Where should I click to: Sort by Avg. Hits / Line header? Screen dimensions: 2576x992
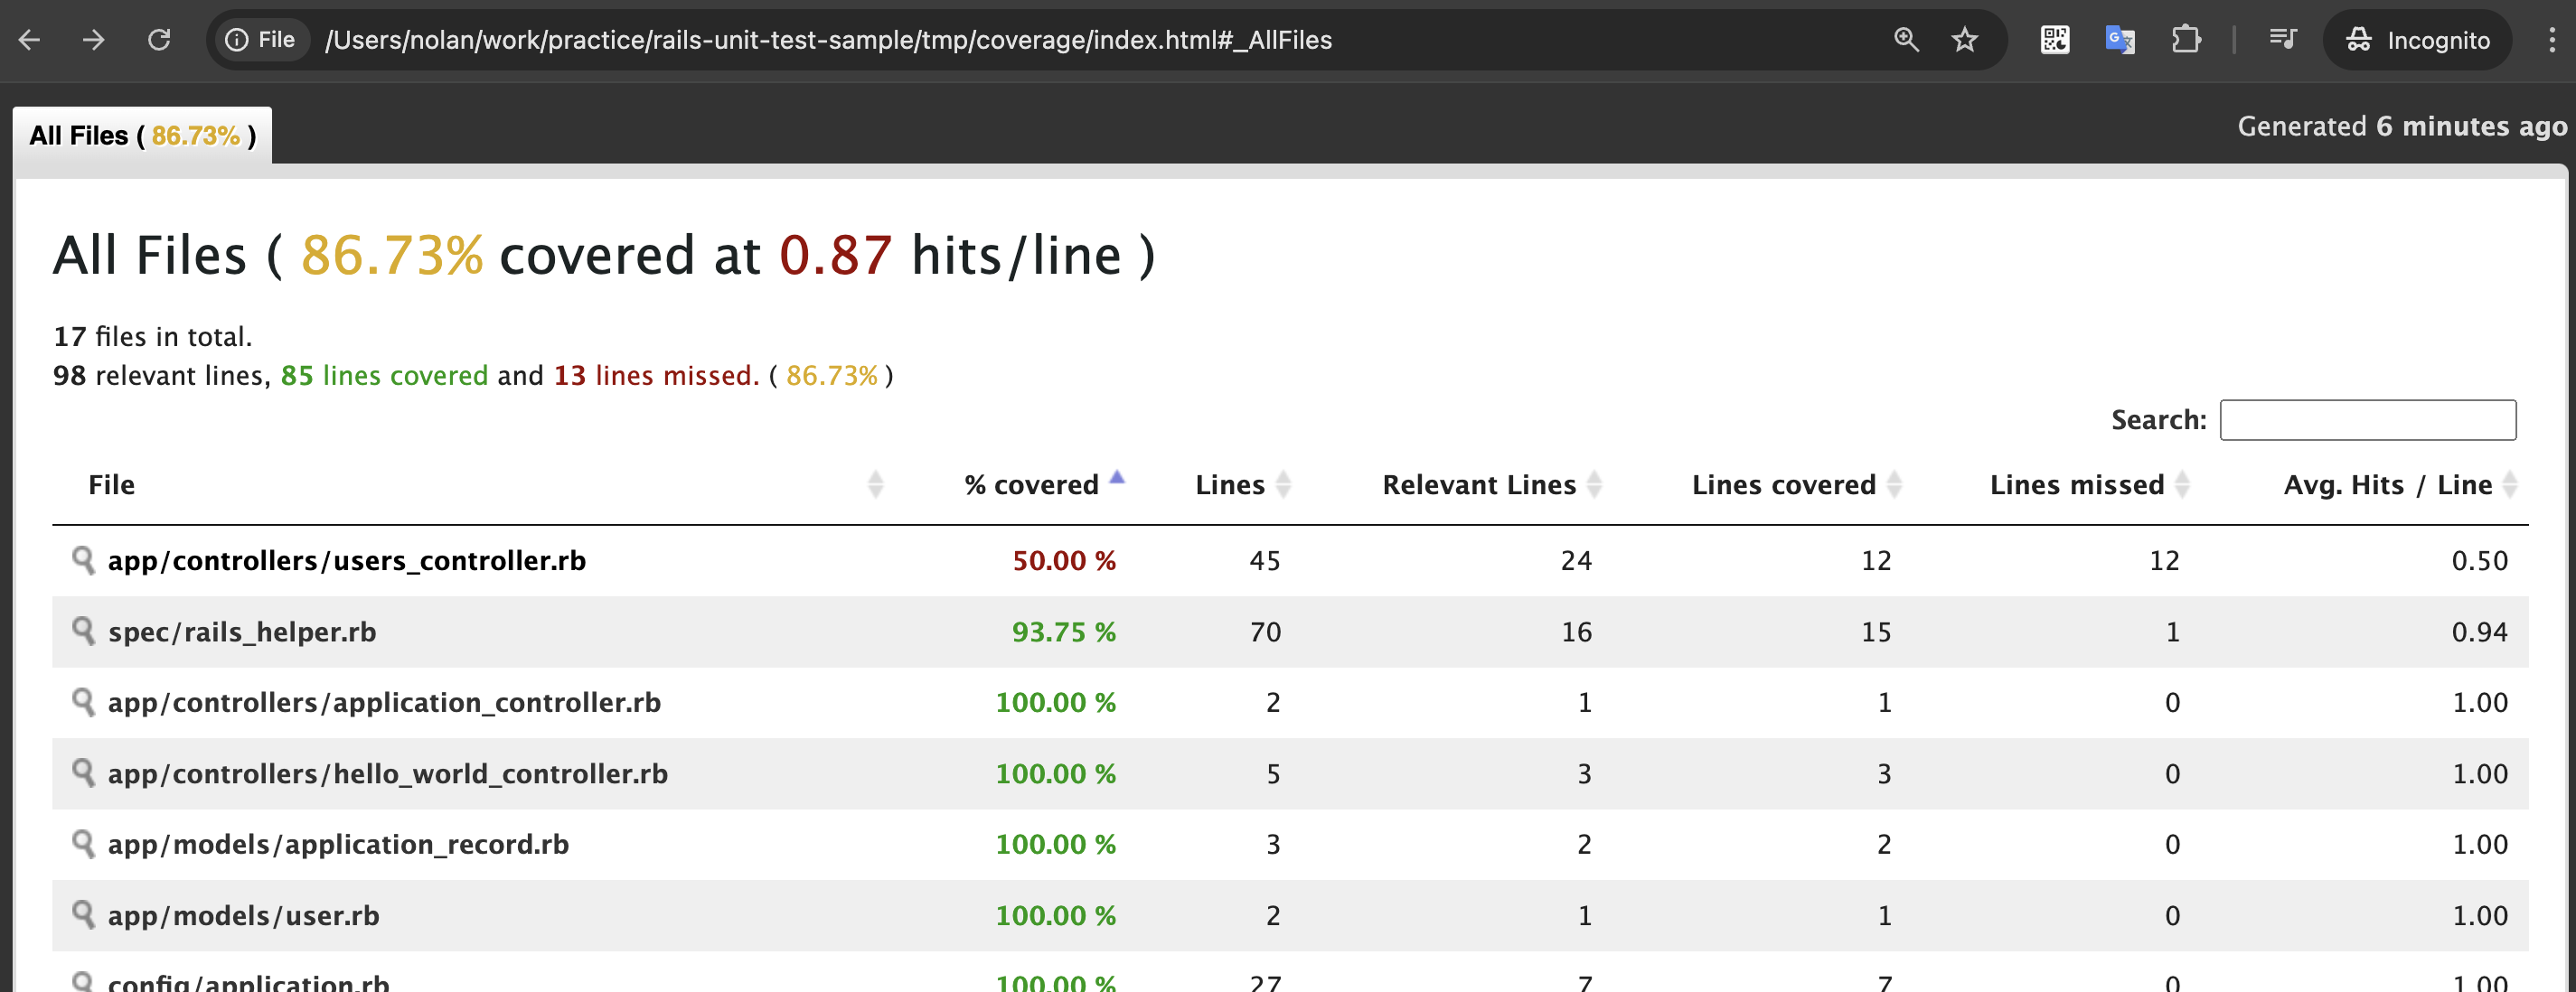tap(2387, 485)
